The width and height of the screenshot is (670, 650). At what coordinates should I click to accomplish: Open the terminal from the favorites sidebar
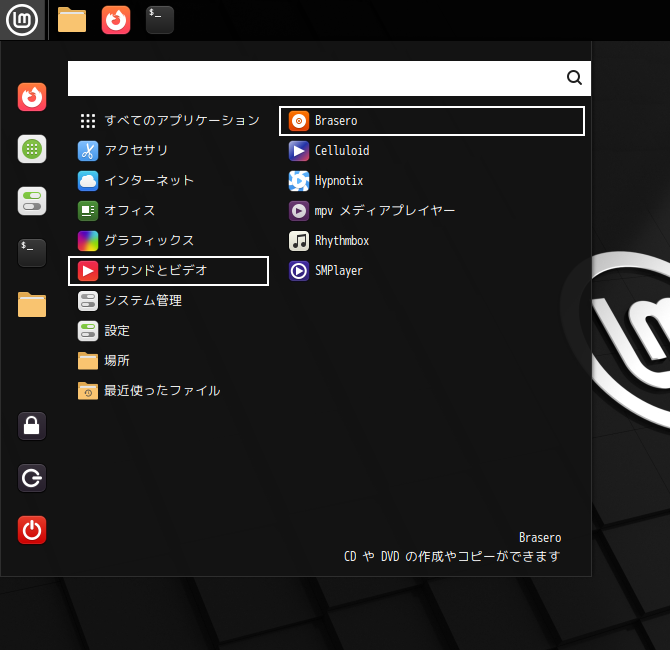(32, 253)
